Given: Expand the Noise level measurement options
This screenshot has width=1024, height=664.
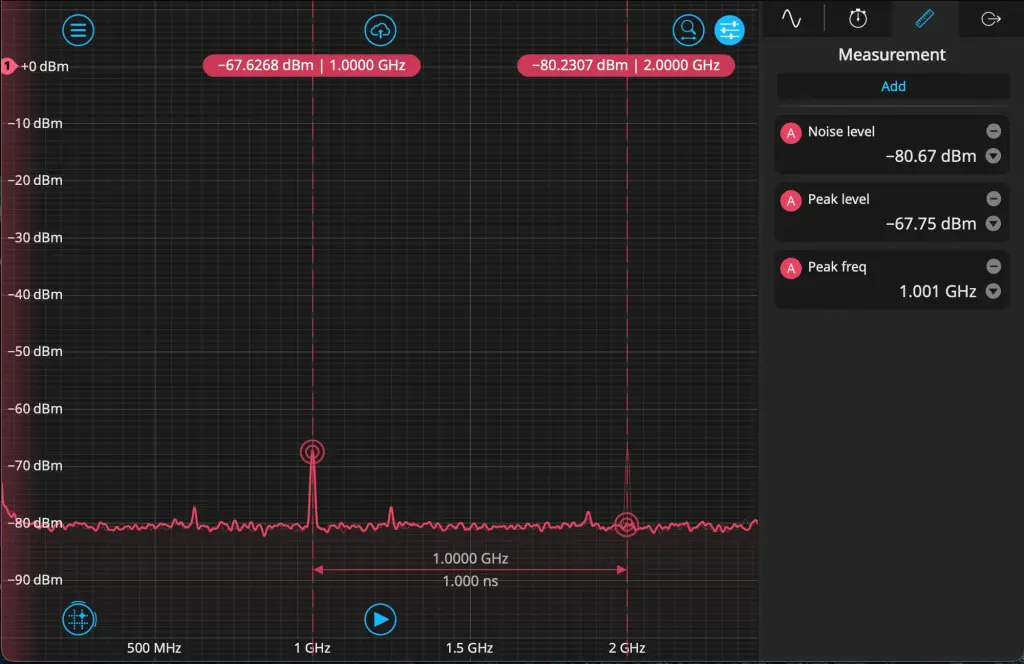Looking at the screenshot, I should [993, 156].
